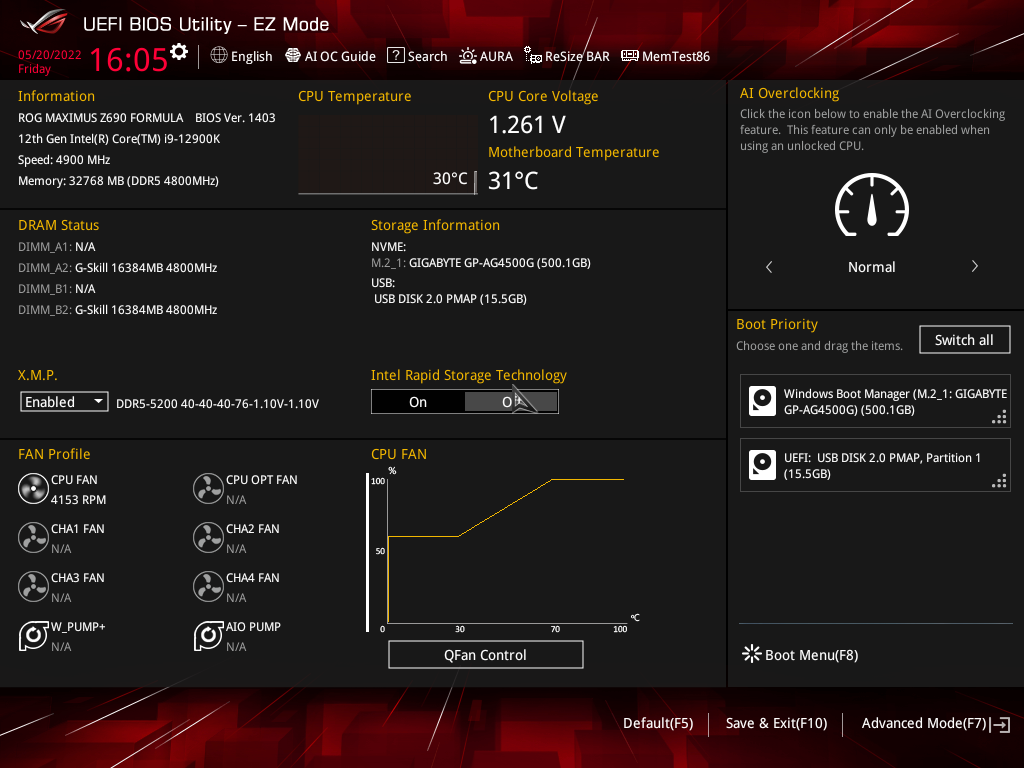Image resolution: width=1024 pixels, height=768 pixels.
Task: Click the W_PUMP+ pump icon
Action: [33, 635]
